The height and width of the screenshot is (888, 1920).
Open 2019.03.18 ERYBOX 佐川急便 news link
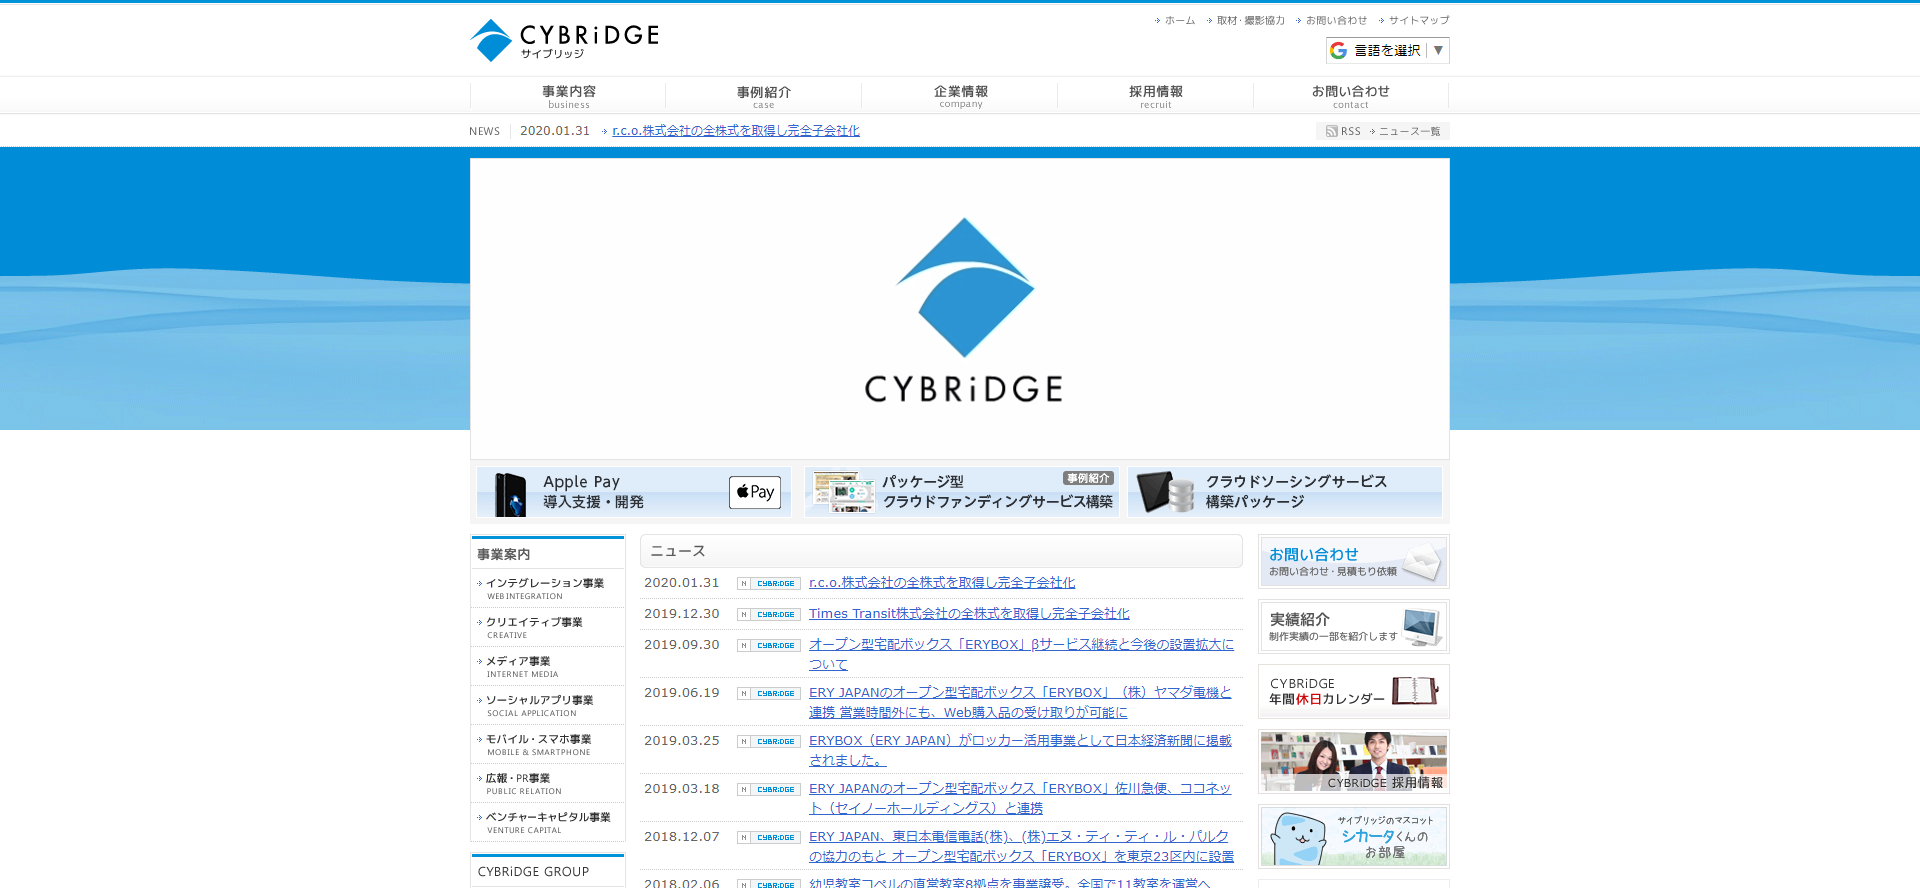[1020, 798]
